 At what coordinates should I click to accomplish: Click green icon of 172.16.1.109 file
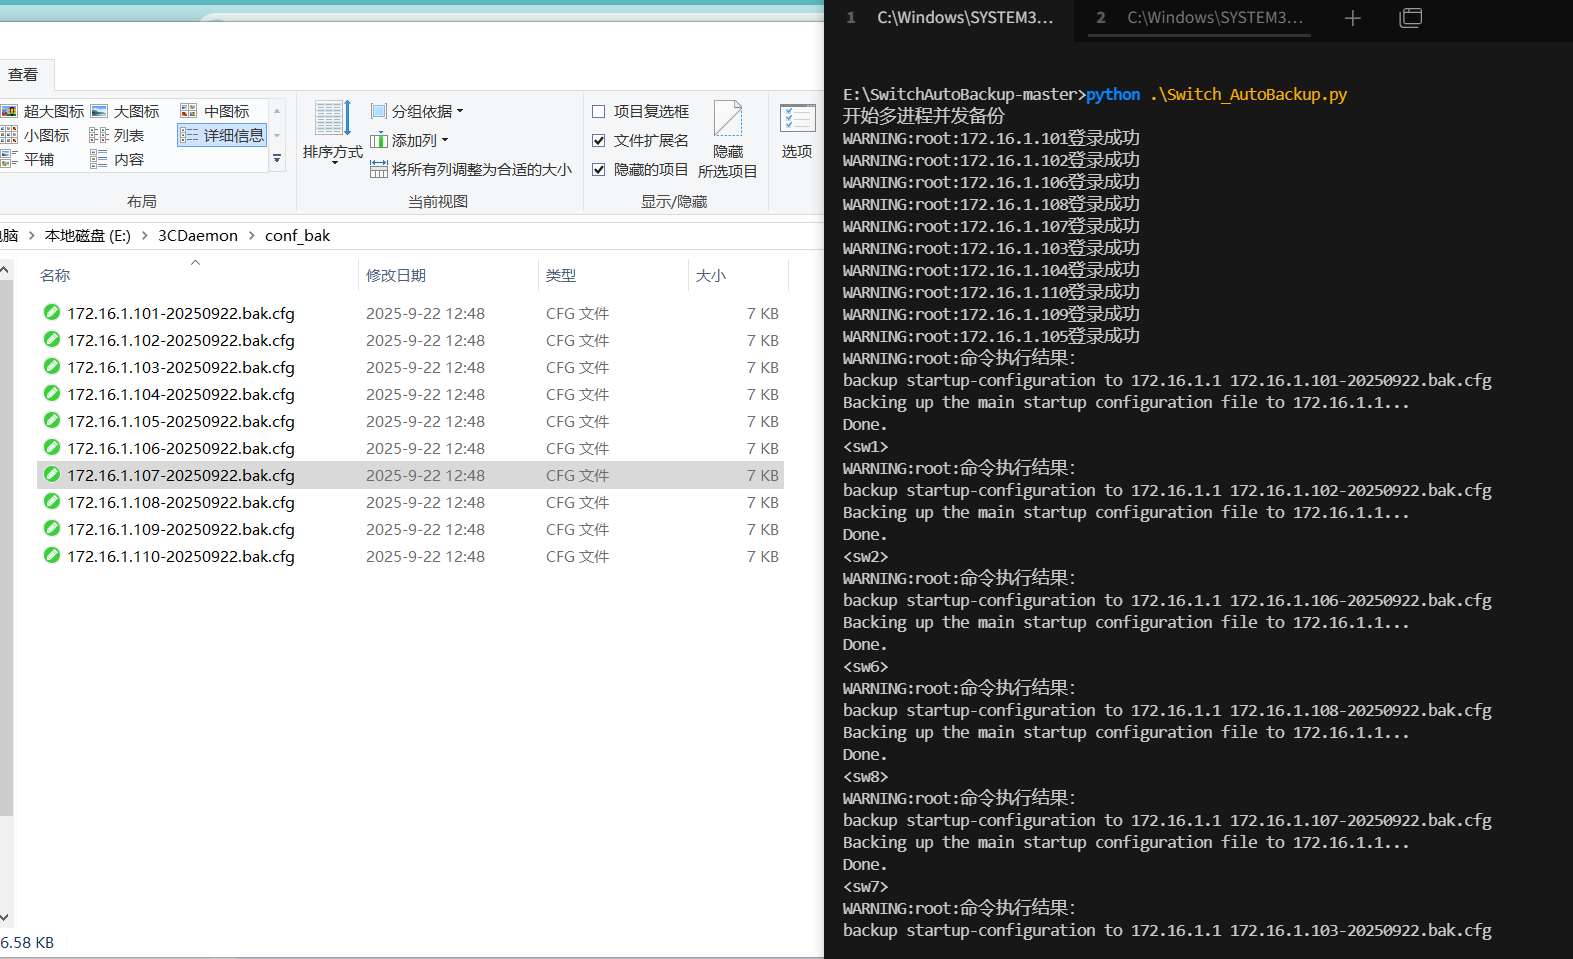52,528
